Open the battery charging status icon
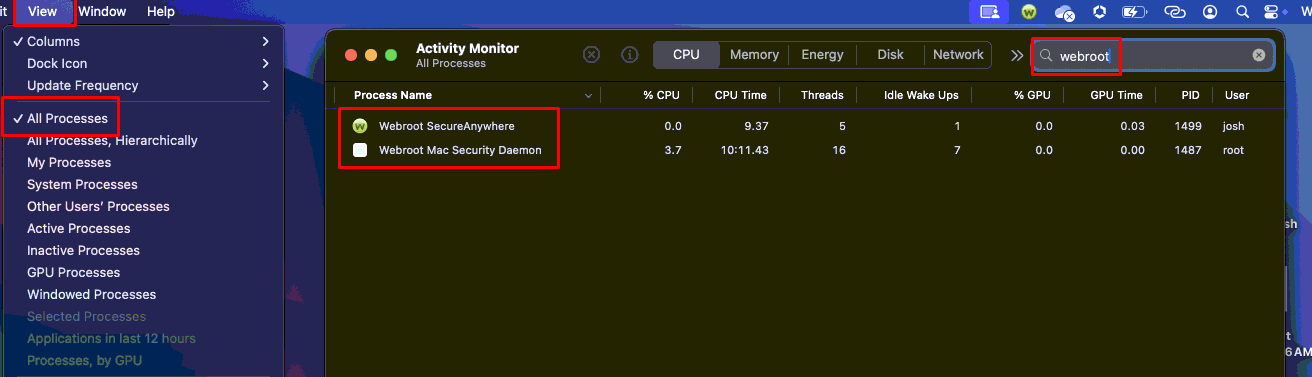This screenshot has width=1312, height=377. tap(1134, 12)
